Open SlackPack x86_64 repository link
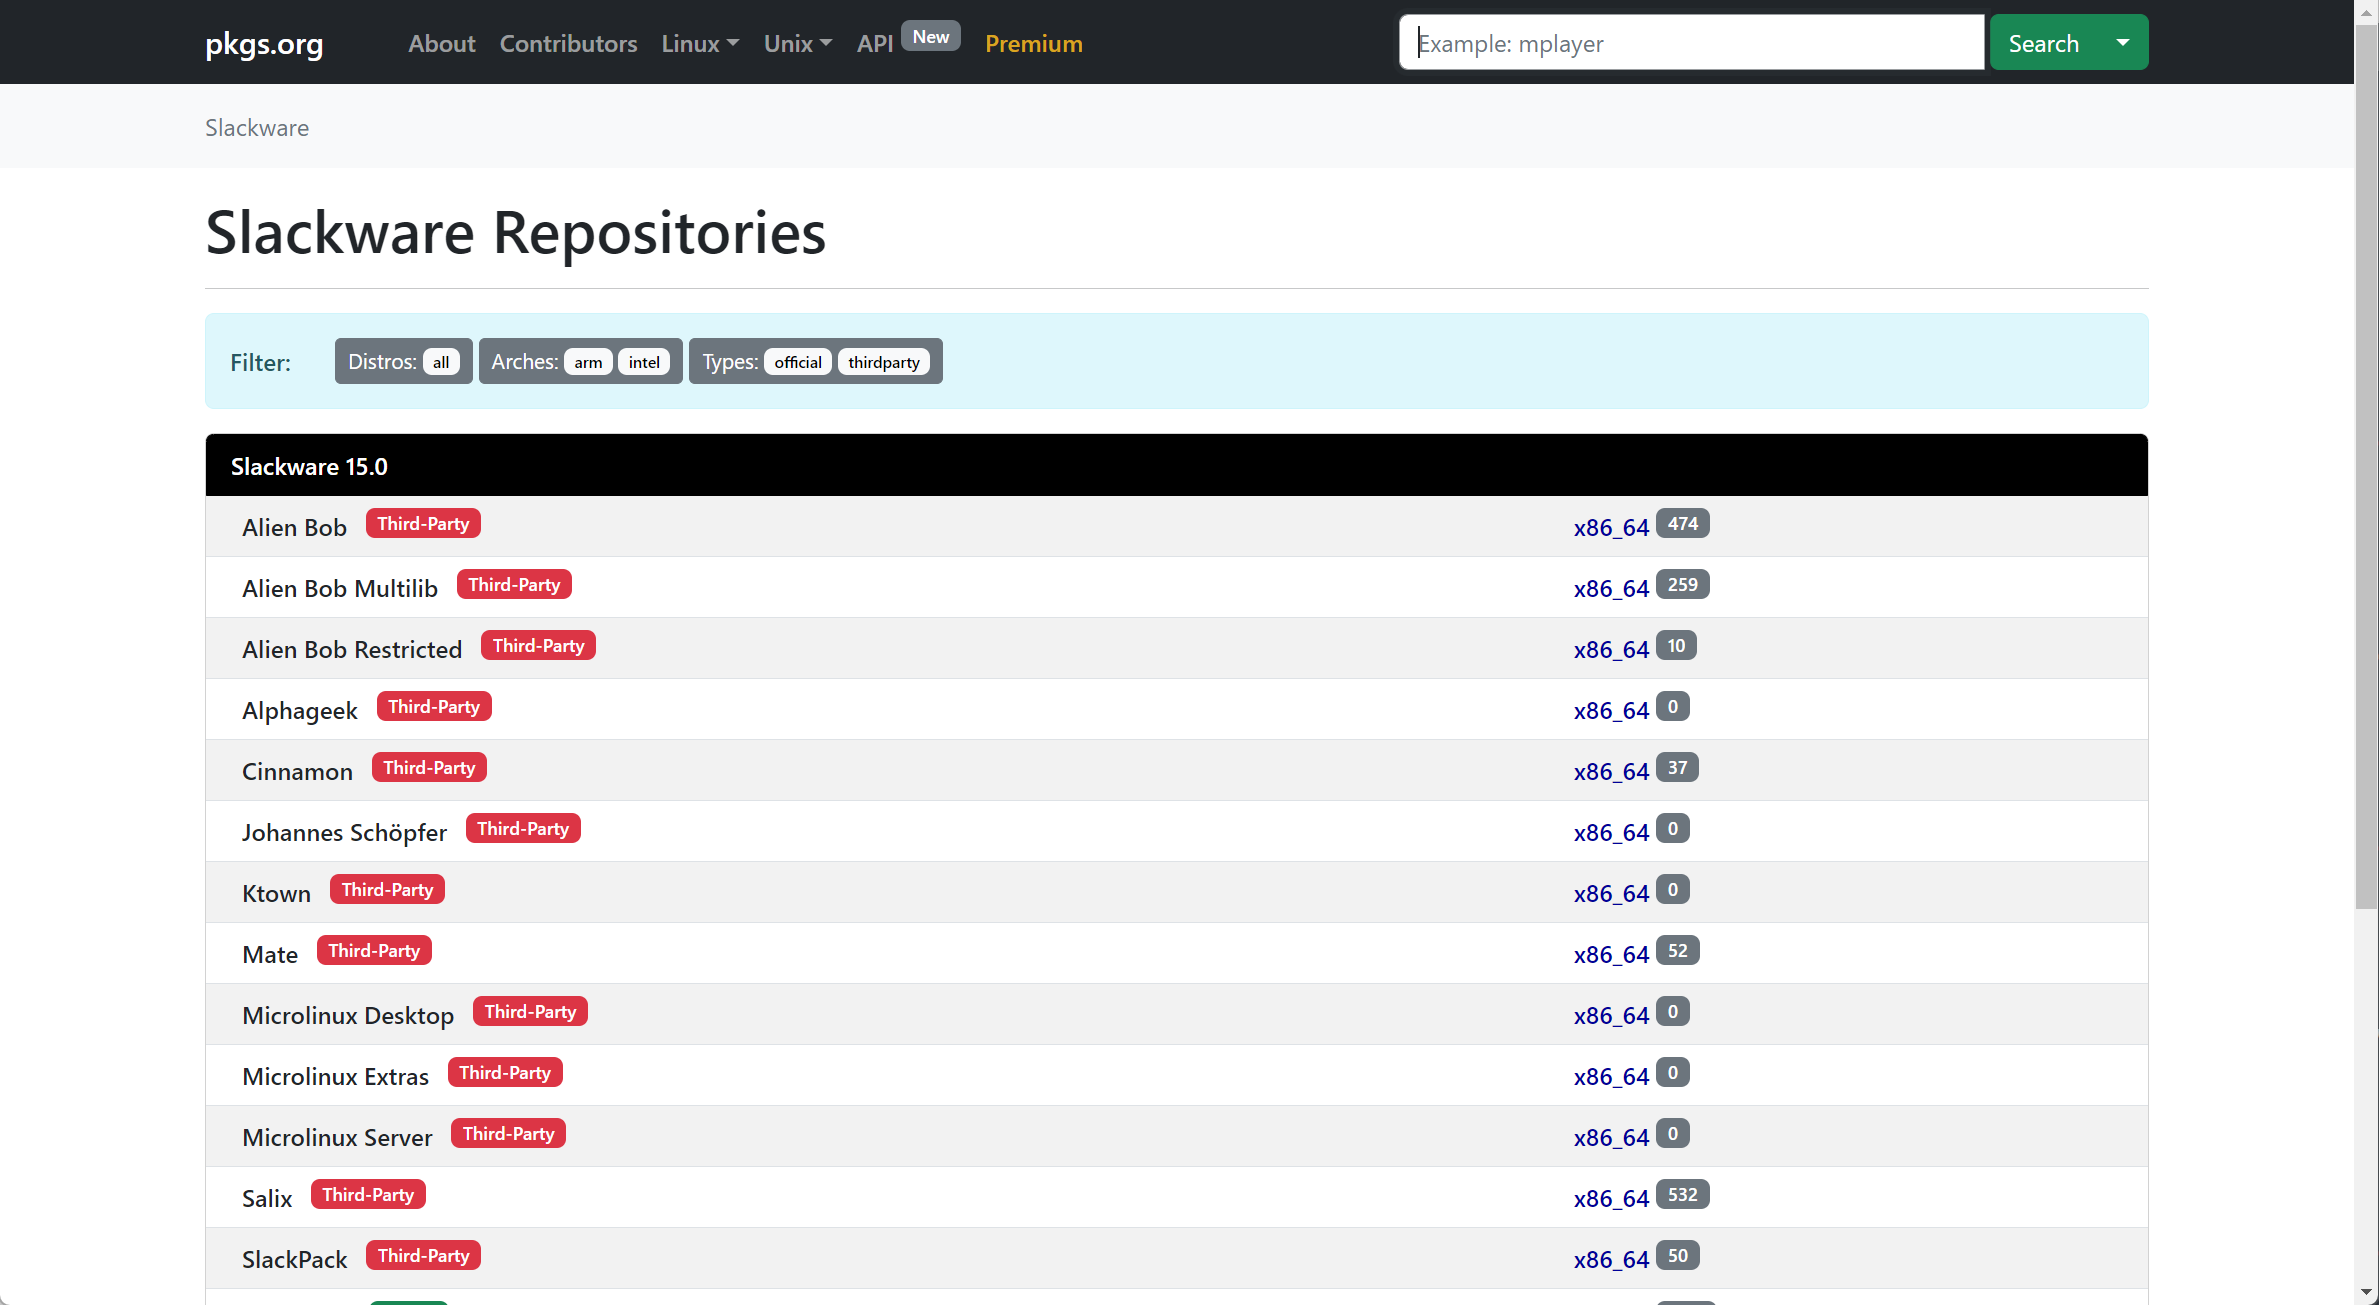Viewport: 2379px width, 1305px height. [1611, 1260]
